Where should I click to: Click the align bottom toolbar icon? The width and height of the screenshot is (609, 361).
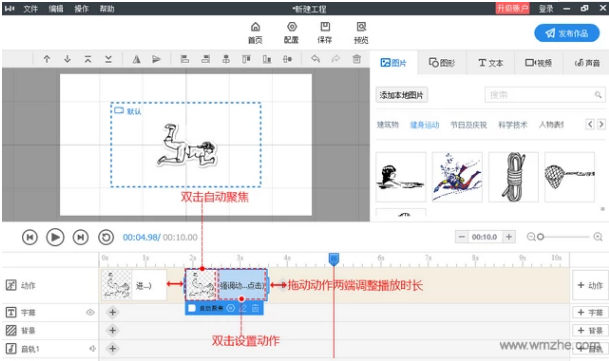(x=267, y=59)
